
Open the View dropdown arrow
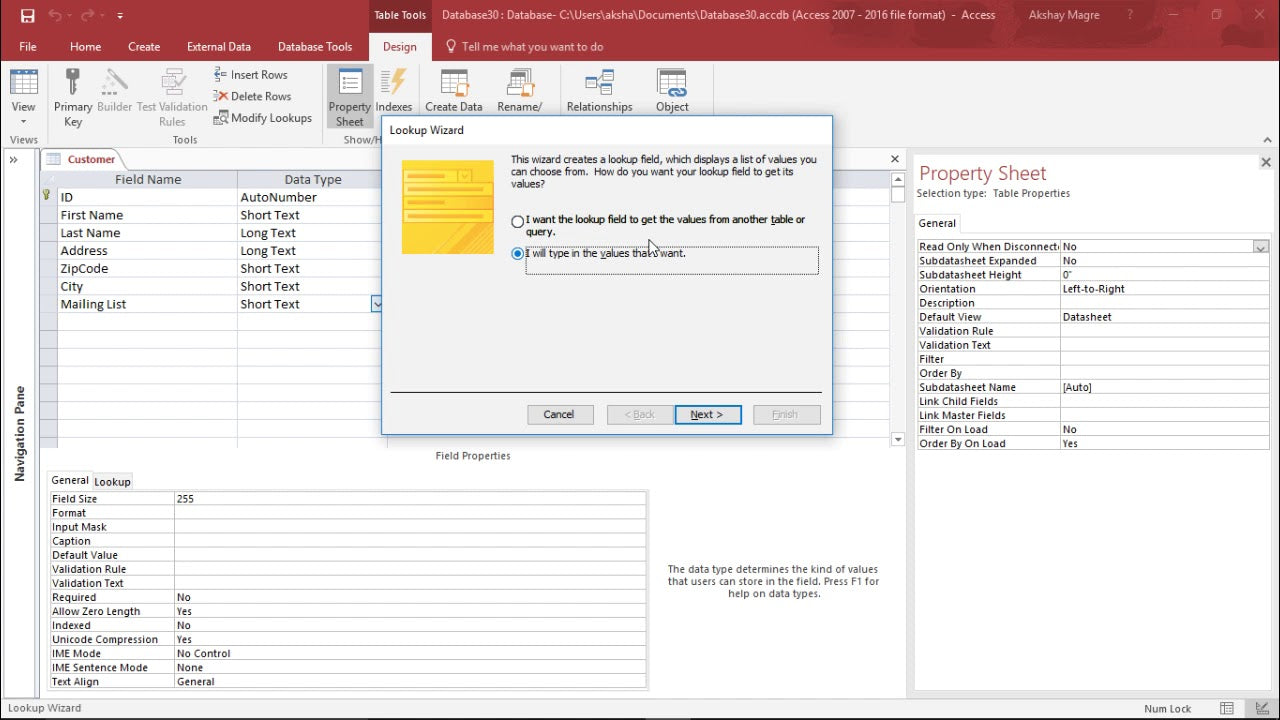coord(23,122)
